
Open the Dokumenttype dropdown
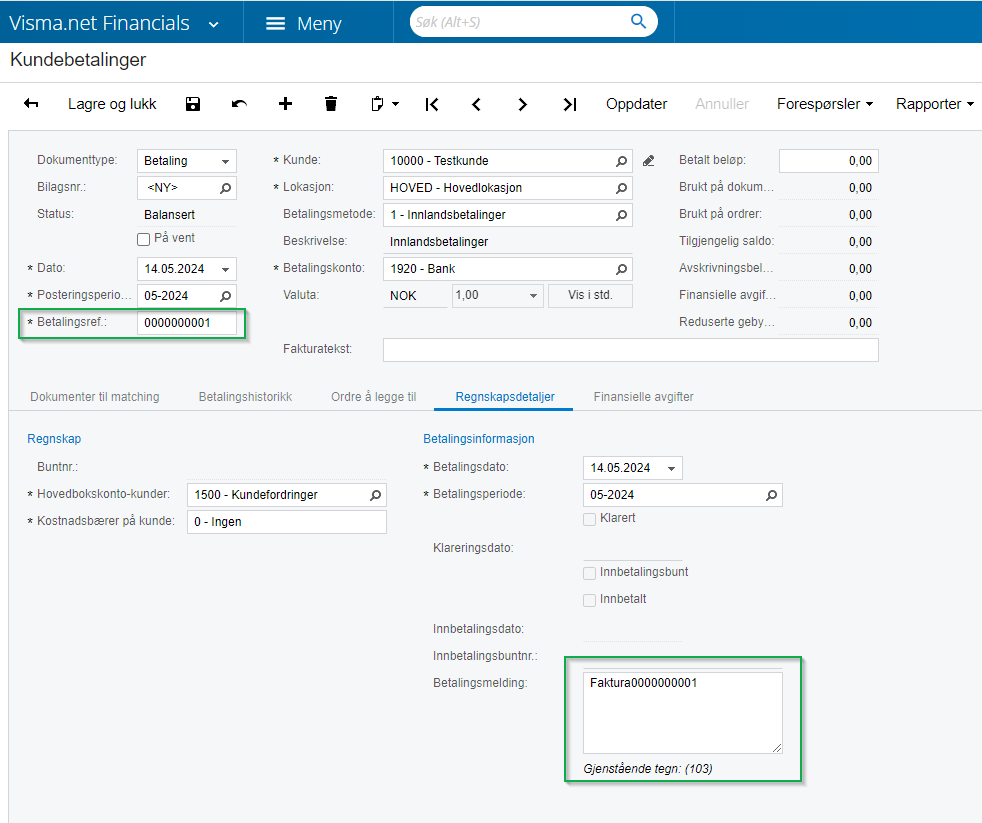224,160
